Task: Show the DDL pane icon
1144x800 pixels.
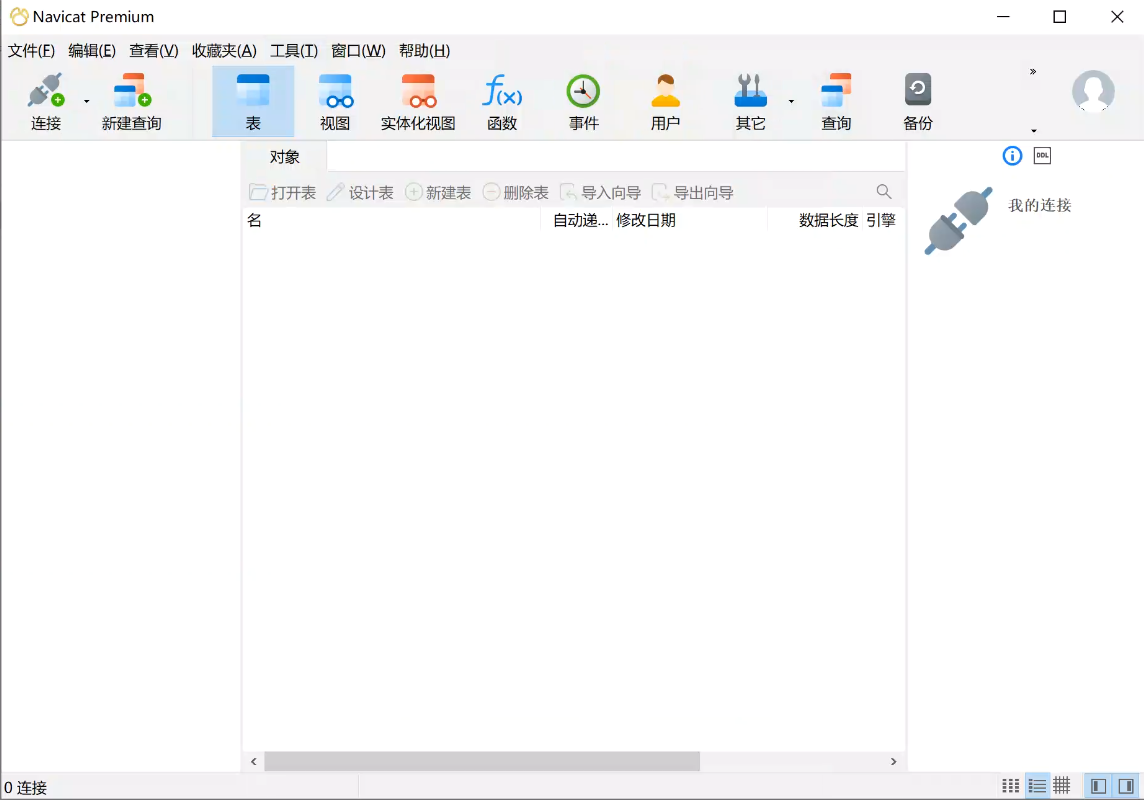Action: tap(1042, 155)
